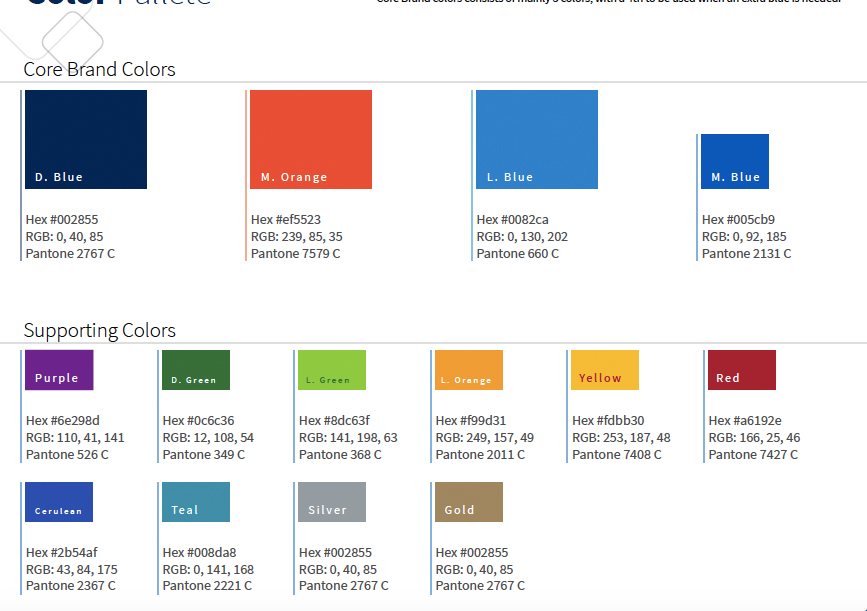Image resolution: width=867 pixels, height=611 pixels.
Task: Click the D. Blue color swatch
Action: (86, 139)
